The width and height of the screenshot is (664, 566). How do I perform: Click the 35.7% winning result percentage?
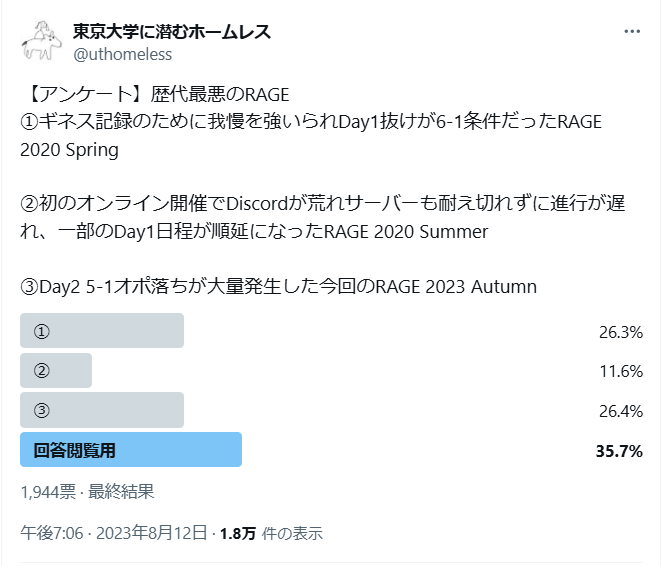(619, 451)
